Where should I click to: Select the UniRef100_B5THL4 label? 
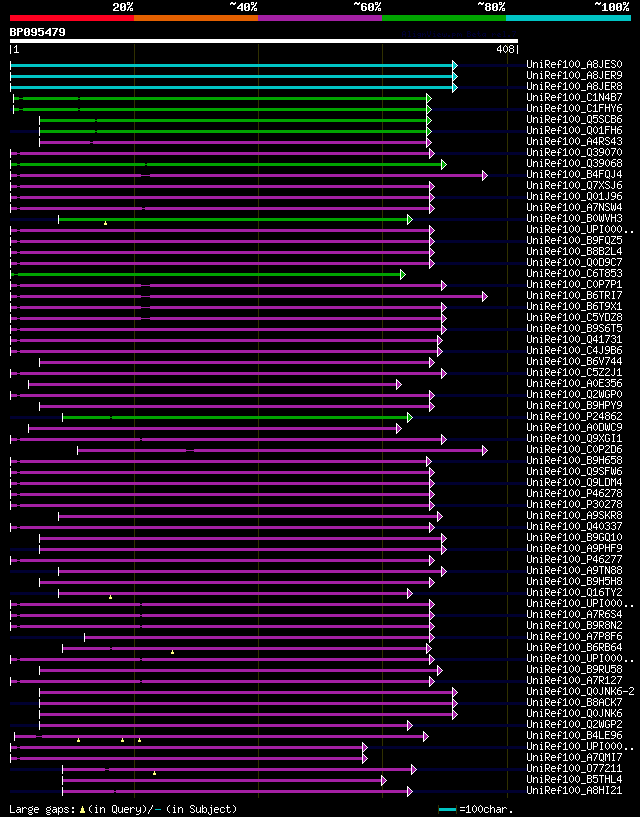click(x=574, y=780)
